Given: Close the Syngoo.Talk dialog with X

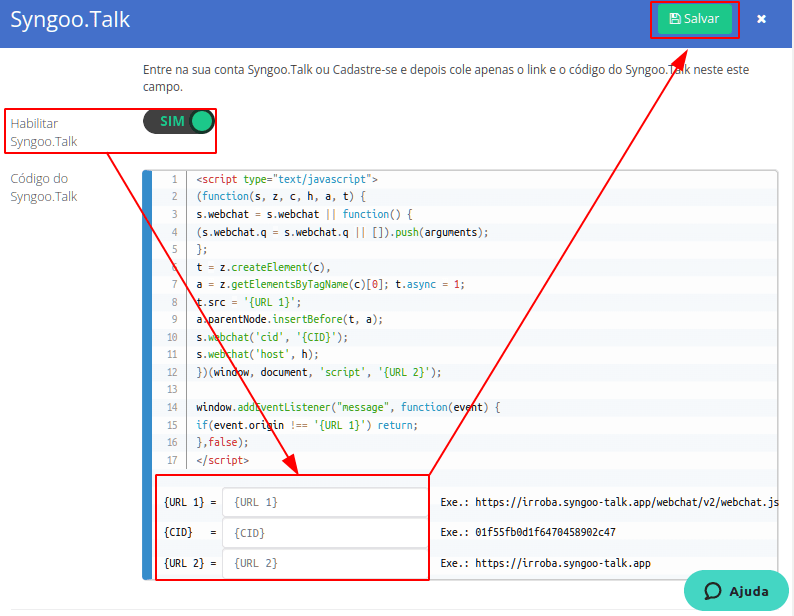Looking at the screenshot, I should pos(761,19).
